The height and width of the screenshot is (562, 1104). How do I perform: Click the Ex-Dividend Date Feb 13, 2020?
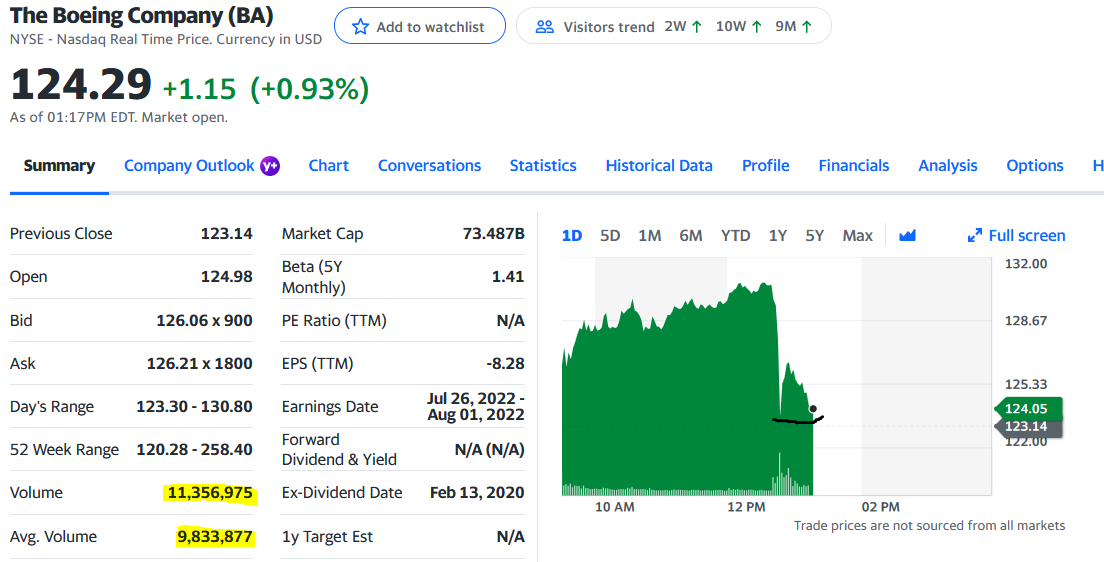click(x=477, y=493)
